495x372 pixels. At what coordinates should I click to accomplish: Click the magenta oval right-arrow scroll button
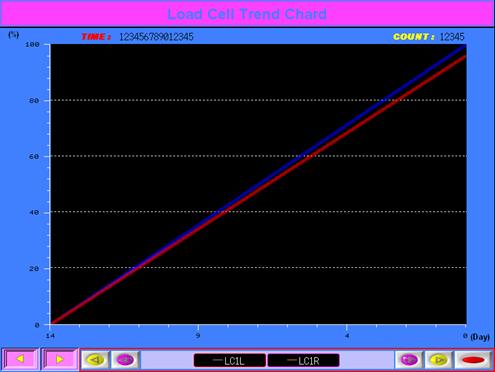tap(409, 360)
